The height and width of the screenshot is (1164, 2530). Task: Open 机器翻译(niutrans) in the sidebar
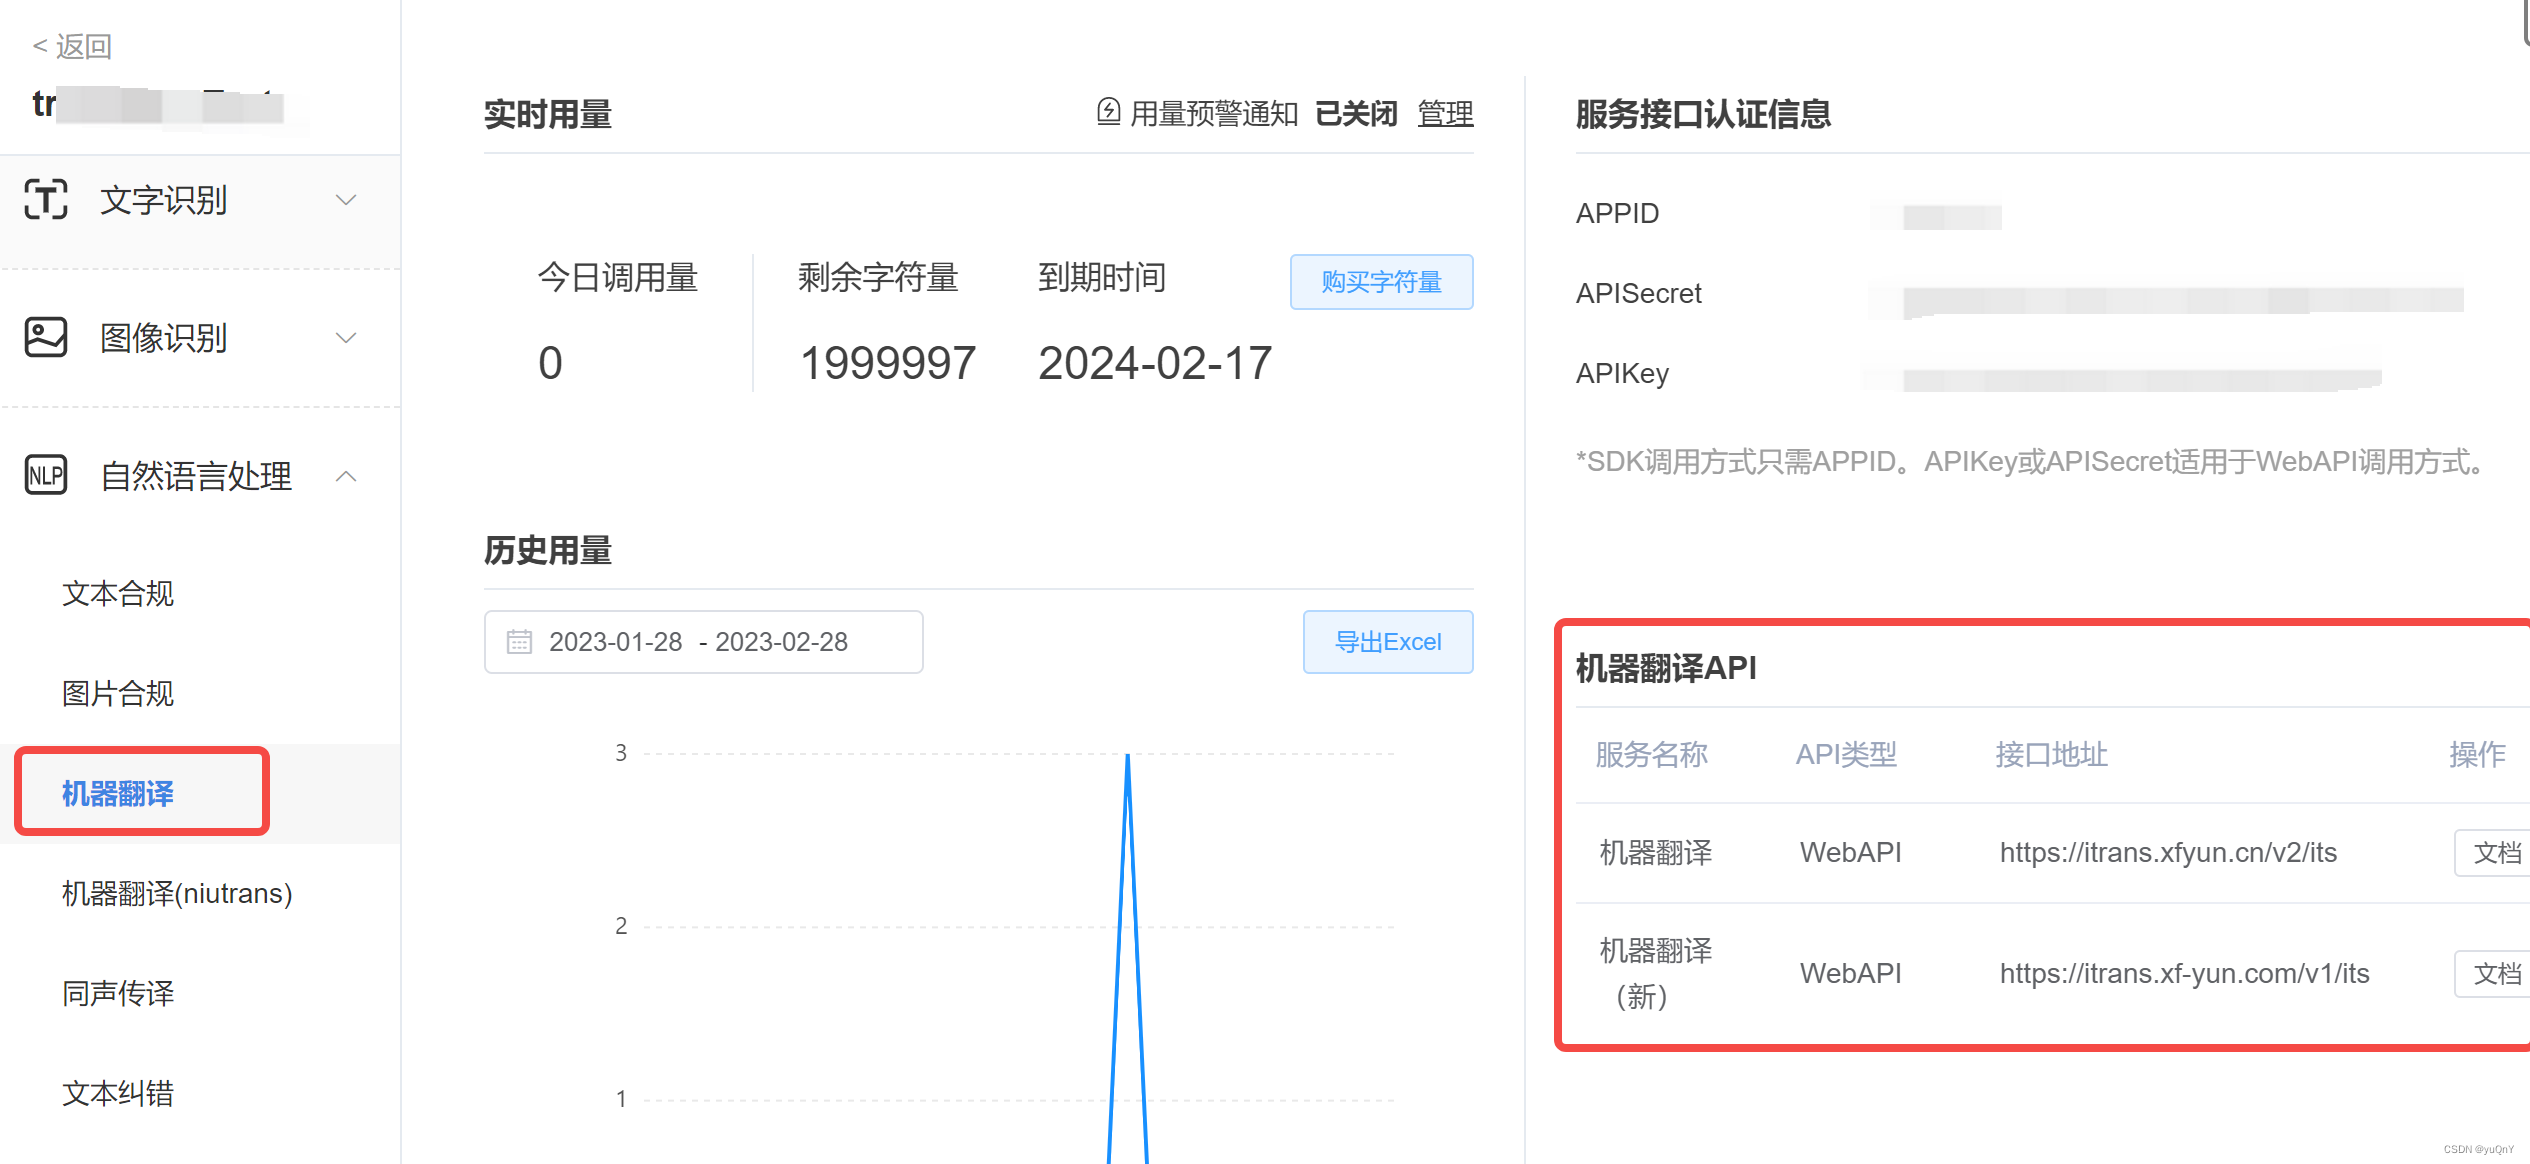[x=177, y=893]
